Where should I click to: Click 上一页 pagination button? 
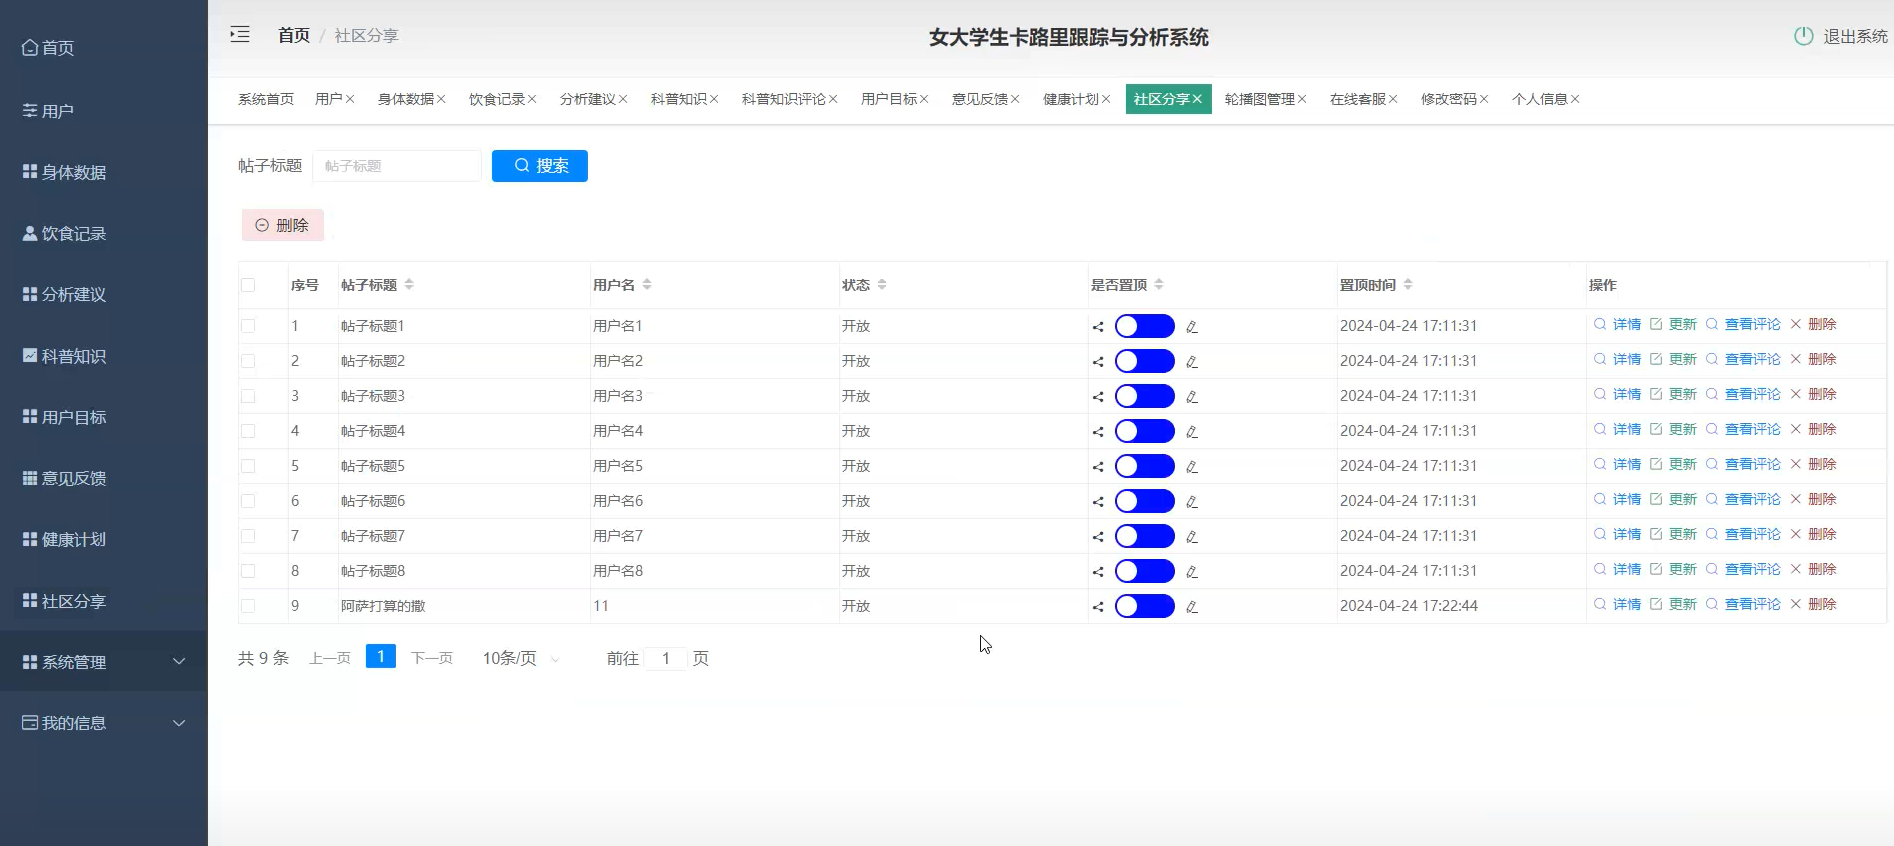(x=330, y=658)
